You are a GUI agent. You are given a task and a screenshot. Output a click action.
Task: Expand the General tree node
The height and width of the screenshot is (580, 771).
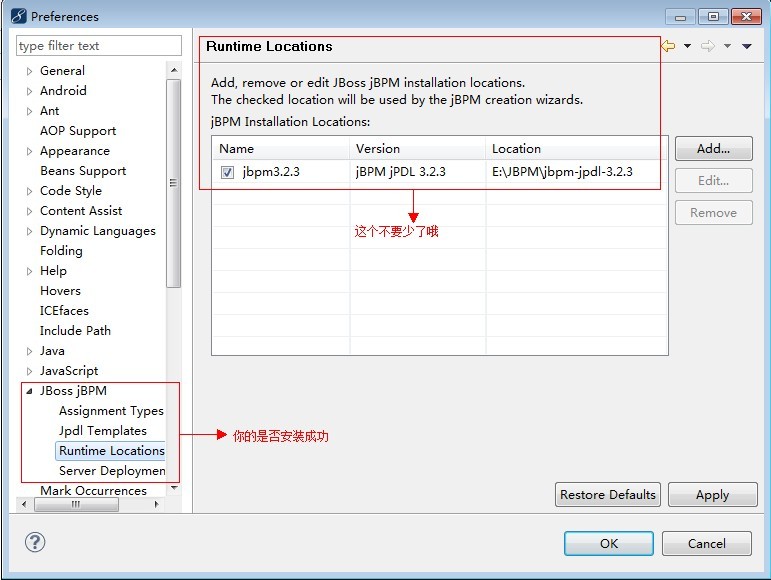[x=30, y=71]
